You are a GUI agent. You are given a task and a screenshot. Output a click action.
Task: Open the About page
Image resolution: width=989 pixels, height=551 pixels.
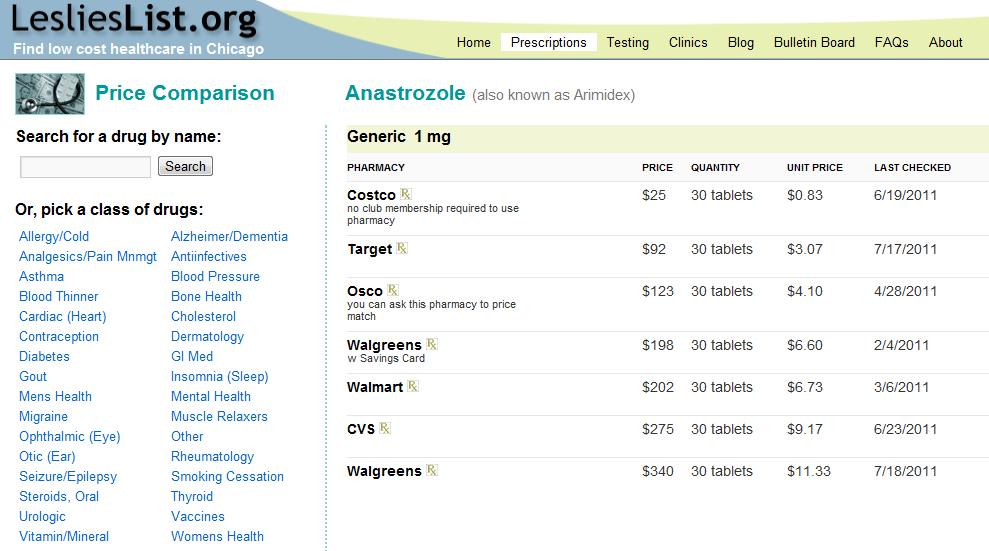tap(945, 42)
